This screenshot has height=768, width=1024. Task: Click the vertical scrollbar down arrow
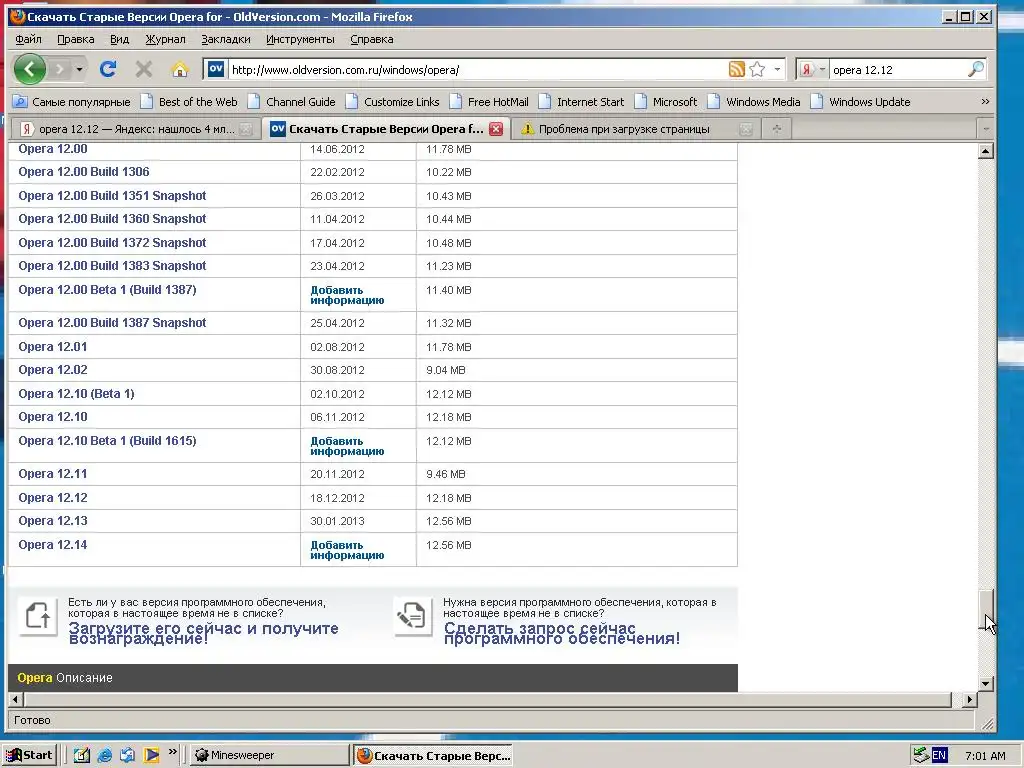986,684
